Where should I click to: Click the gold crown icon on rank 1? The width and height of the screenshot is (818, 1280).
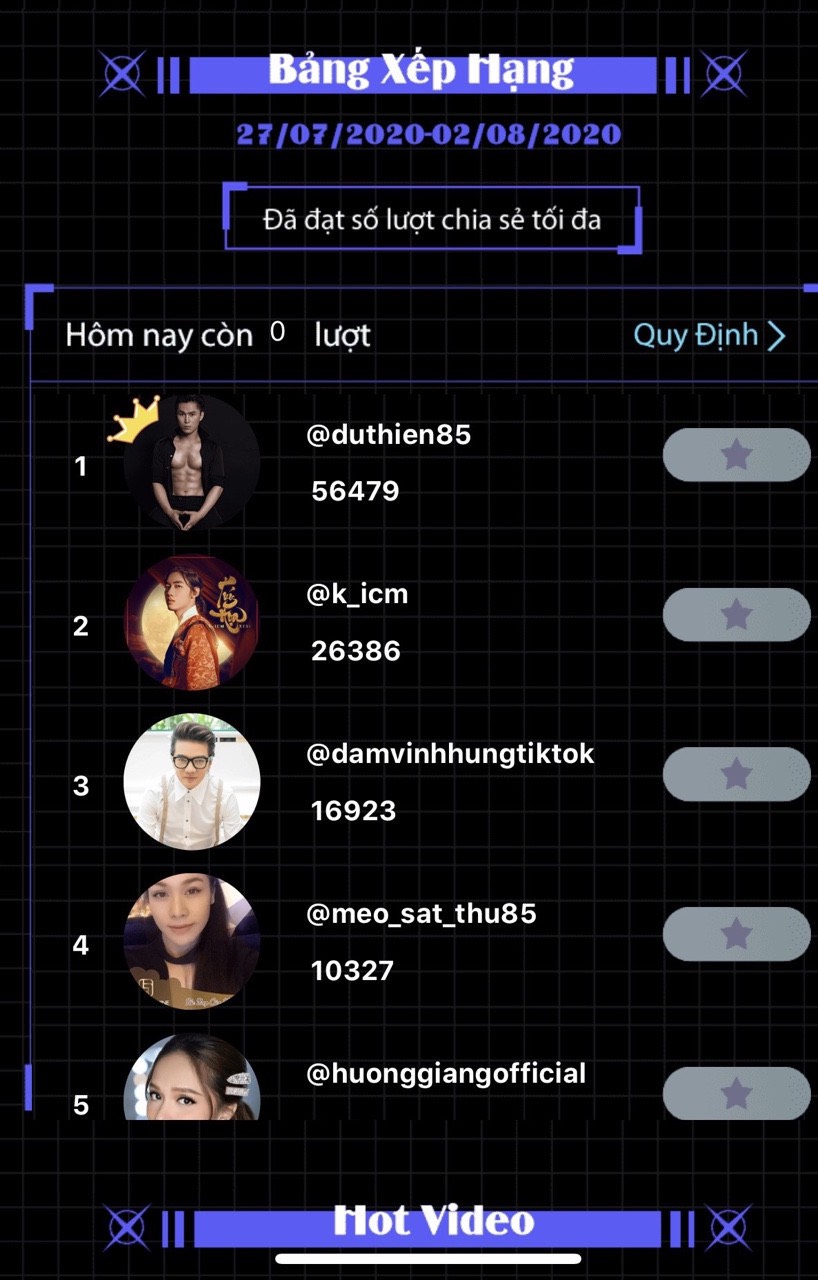point(134,420)
